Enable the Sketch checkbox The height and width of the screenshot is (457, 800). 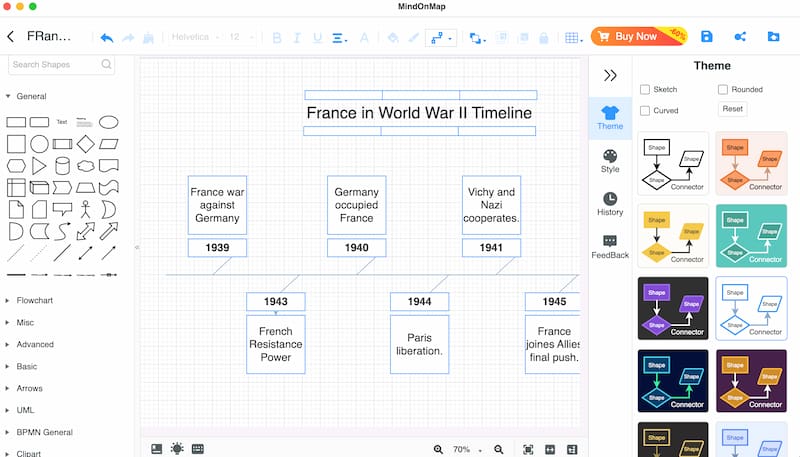645,90
